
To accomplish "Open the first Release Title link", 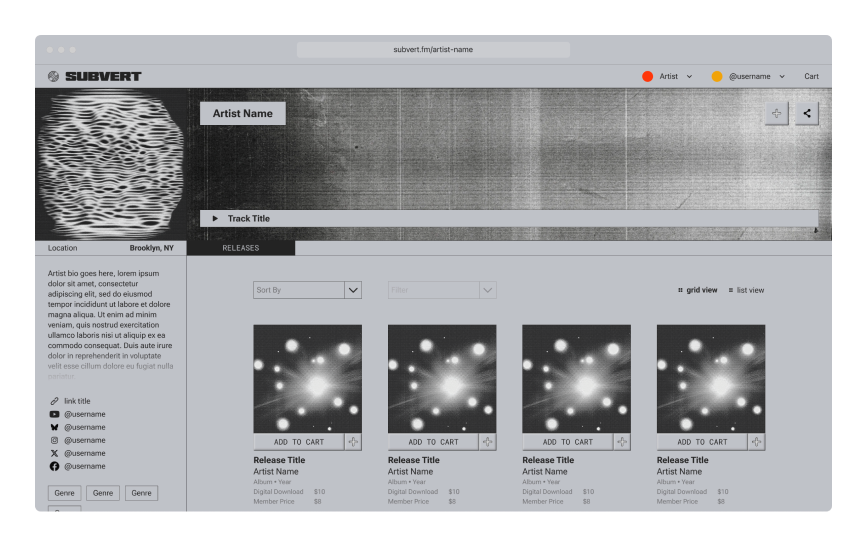I will [279, 460].
